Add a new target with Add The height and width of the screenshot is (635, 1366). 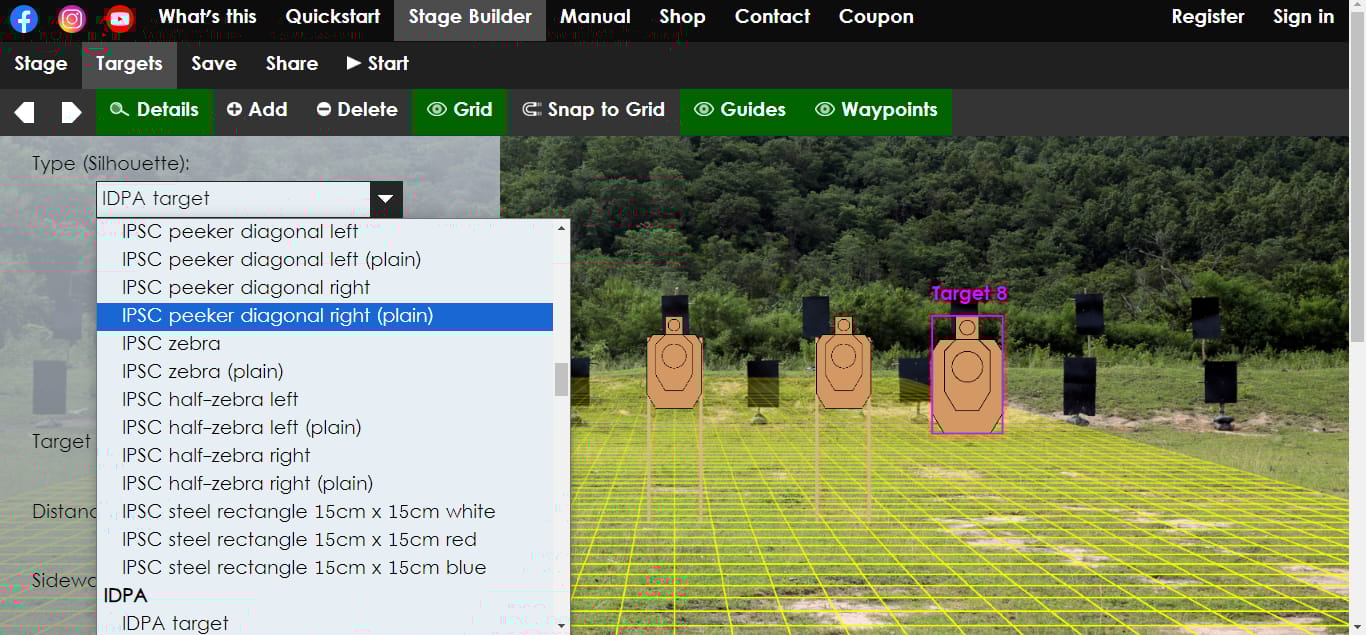point(257,110)
